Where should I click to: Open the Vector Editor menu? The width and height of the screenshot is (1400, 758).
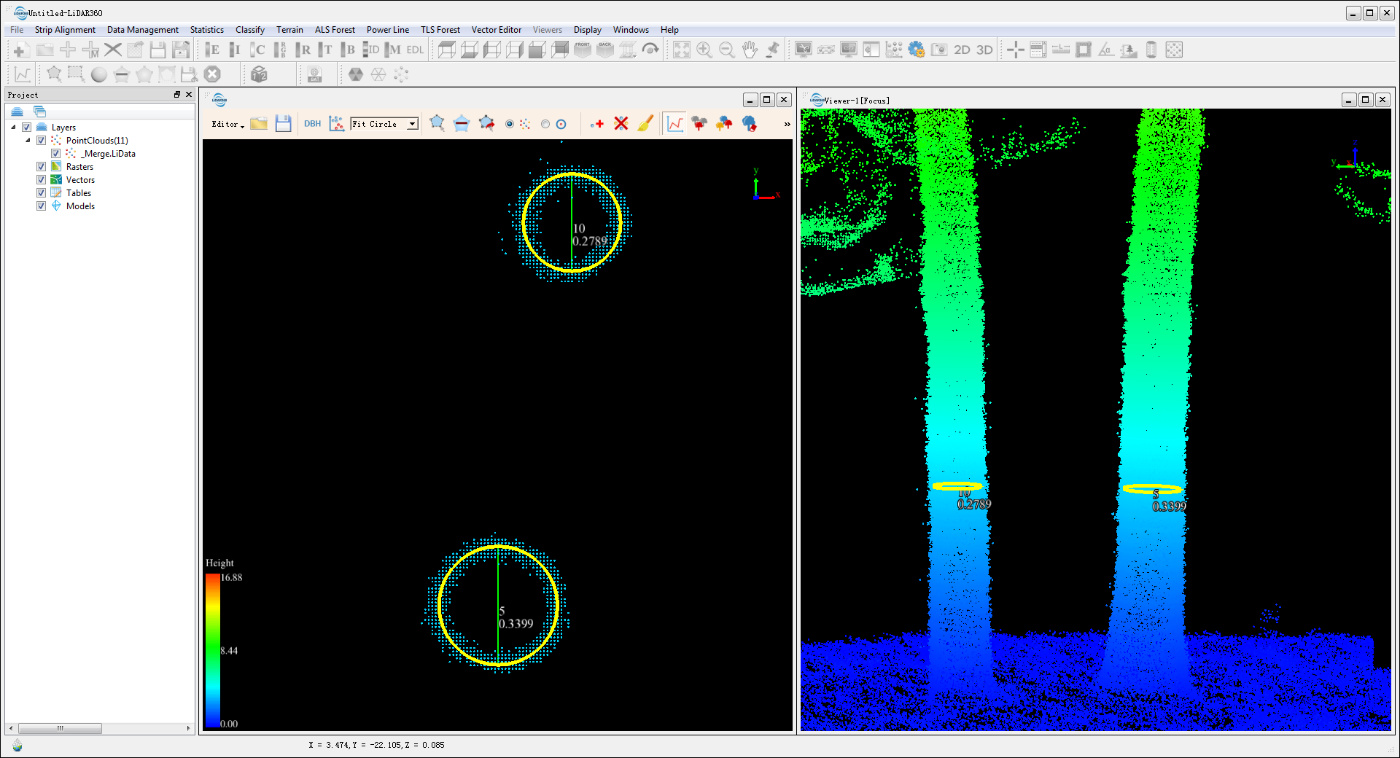pyautogui.click(x=497, y=30)
